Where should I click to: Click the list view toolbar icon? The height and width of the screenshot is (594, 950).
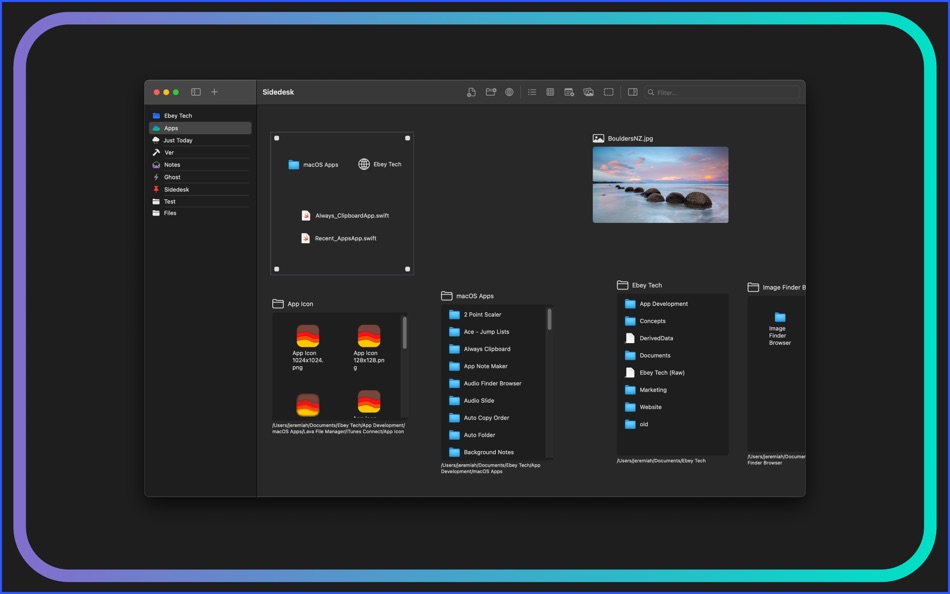[x=532, y=92]
